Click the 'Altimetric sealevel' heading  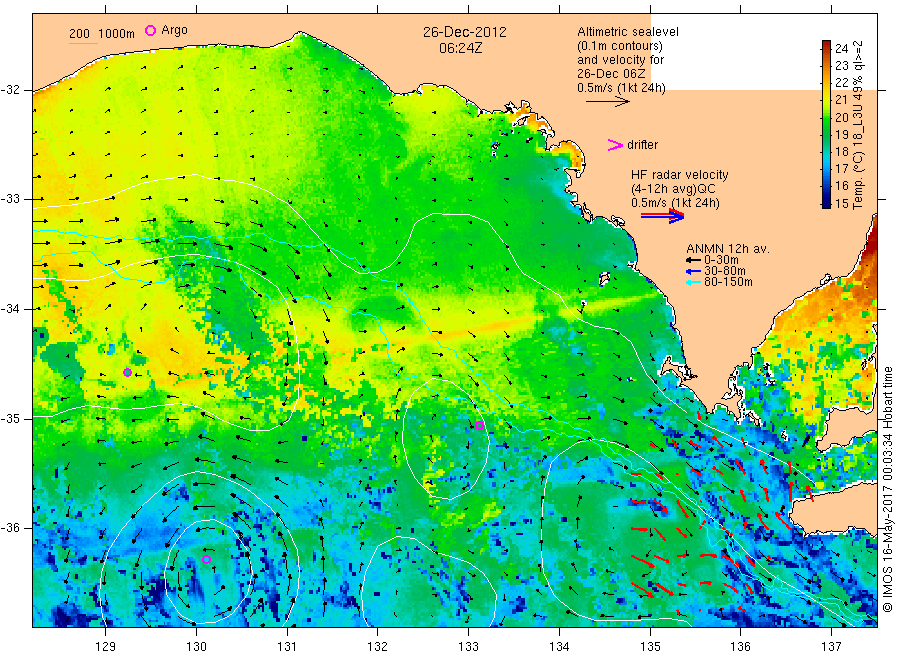(x=628, y=32)
